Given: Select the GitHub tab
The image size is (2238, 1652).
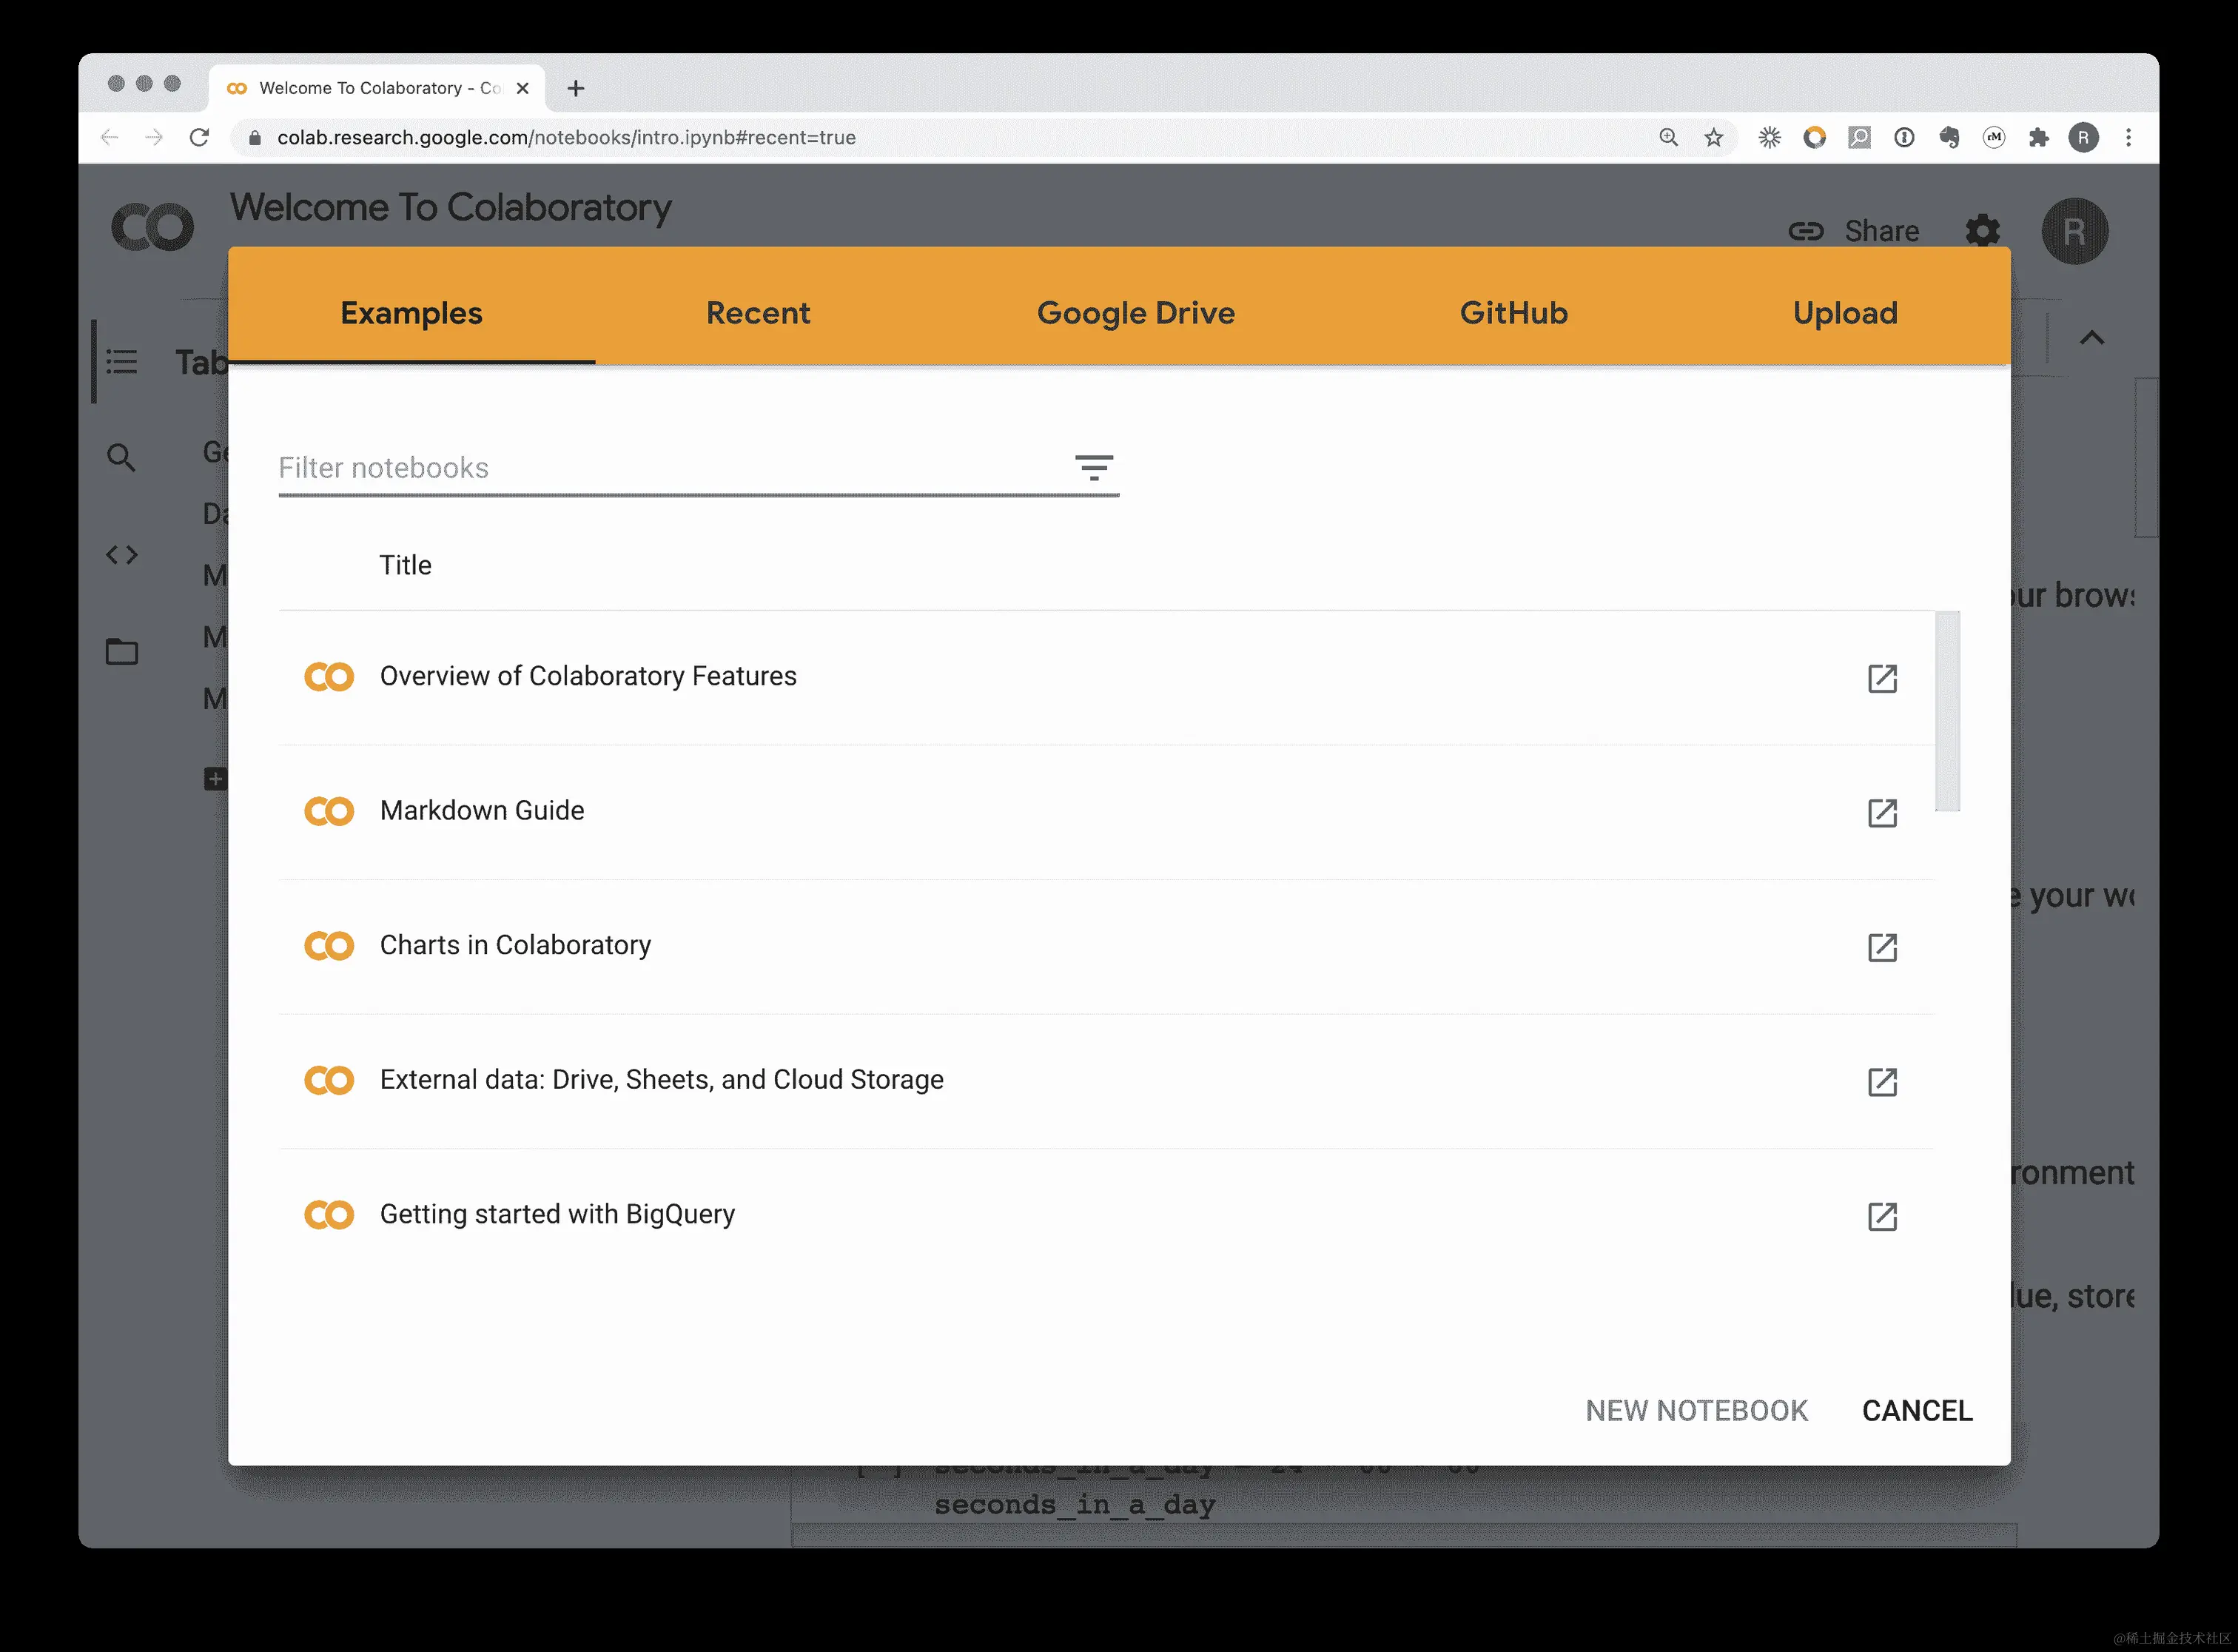Looking at the screenshot, I should 1513,313.
